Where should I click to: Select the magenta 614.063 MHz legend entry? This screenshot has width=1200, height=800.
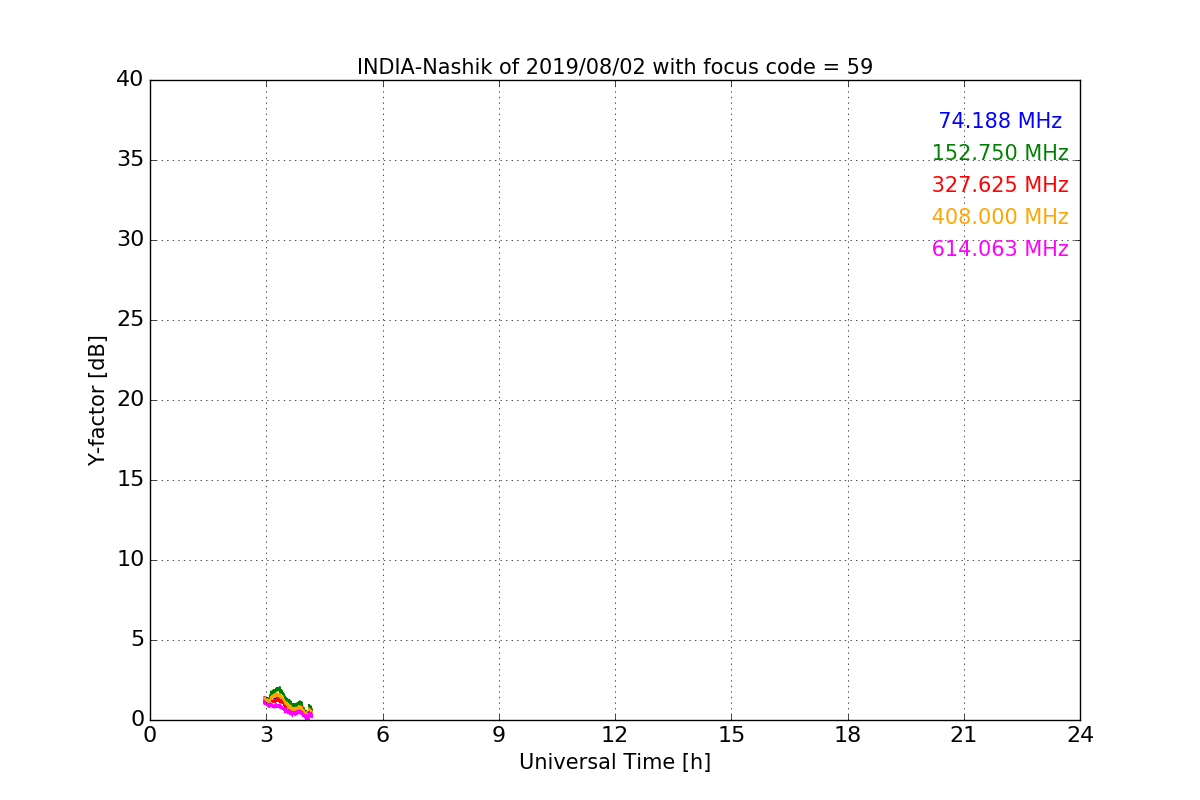tap(1000, 249)
